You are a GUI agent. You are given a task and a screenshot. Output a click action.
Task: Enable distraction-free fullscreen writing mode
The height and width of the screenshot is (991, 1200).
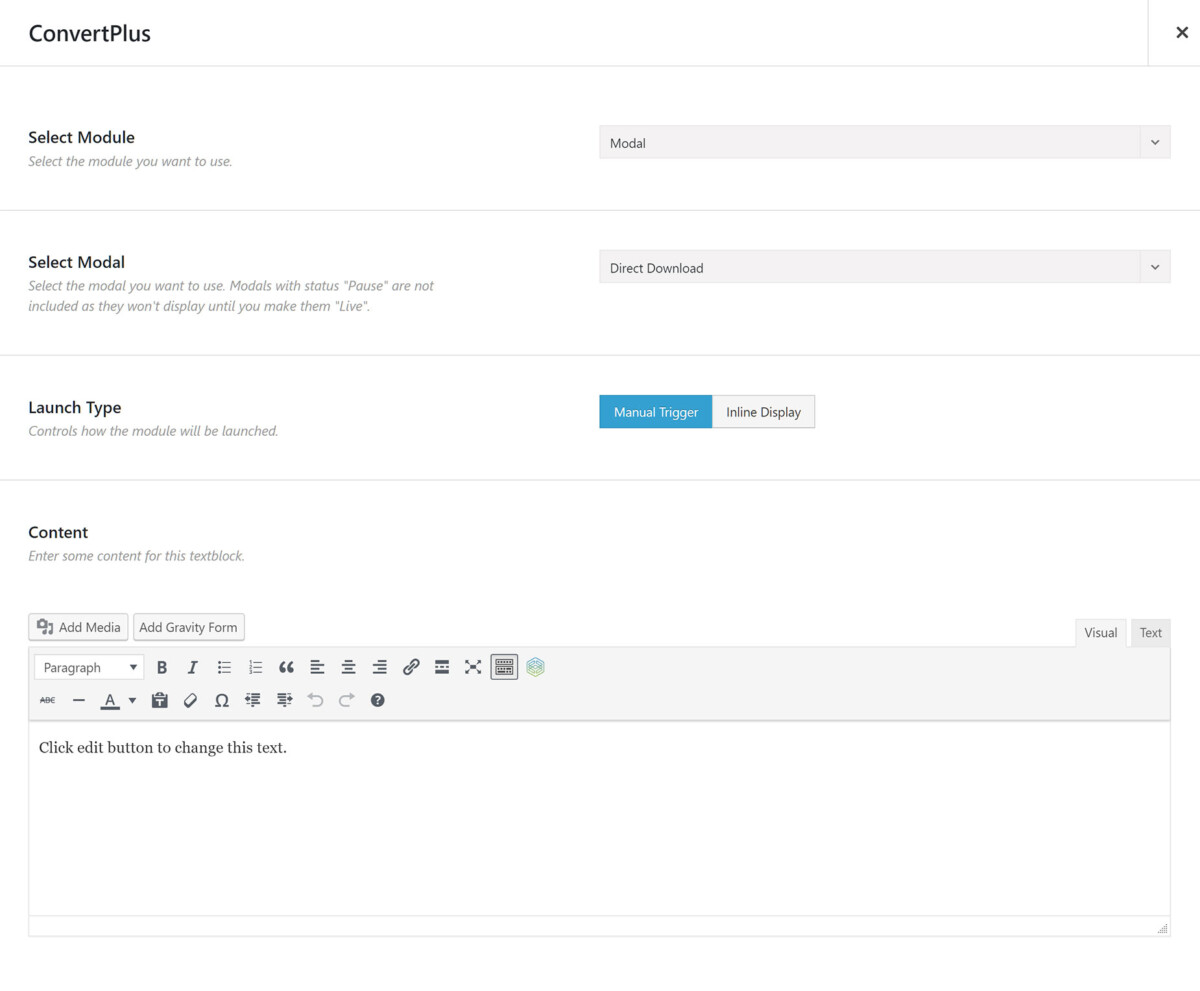(x=472, y=667)
